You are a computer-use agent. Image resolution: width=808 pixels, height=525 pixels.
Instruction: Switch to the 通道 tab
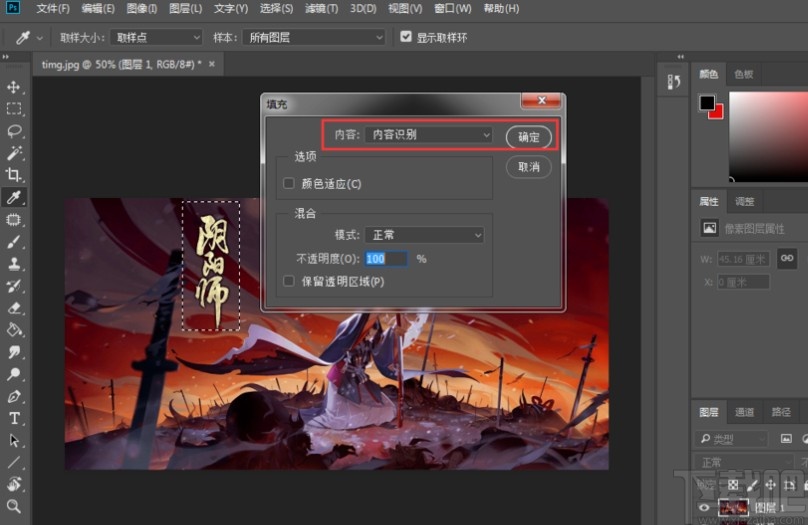744,412
